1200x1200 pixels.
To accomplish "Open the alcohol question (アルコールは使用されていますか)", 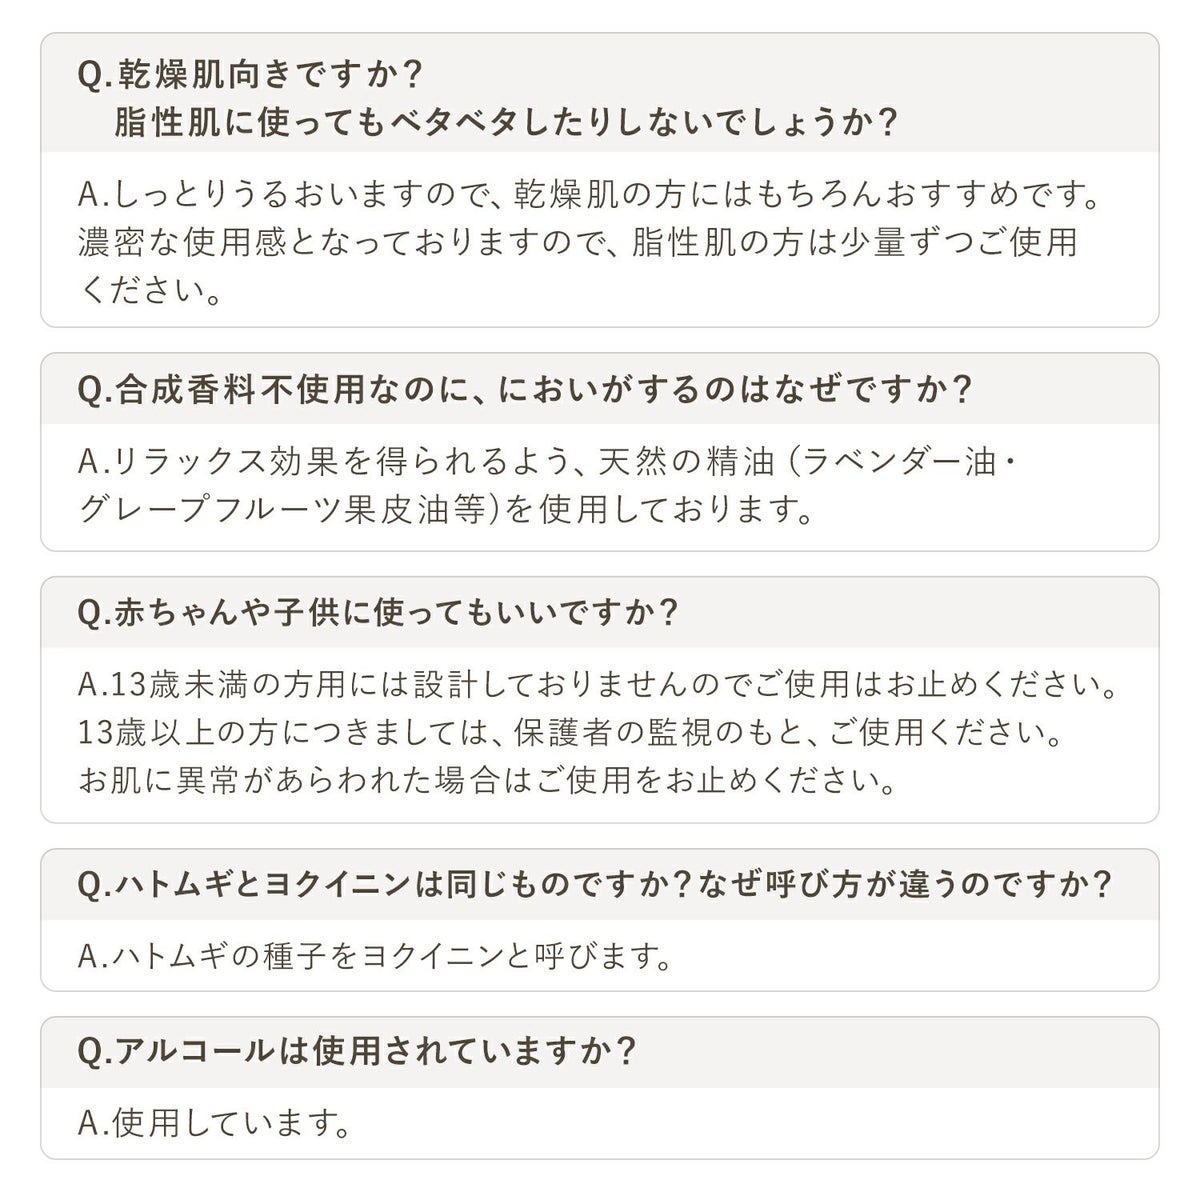I will (357, 1052).
